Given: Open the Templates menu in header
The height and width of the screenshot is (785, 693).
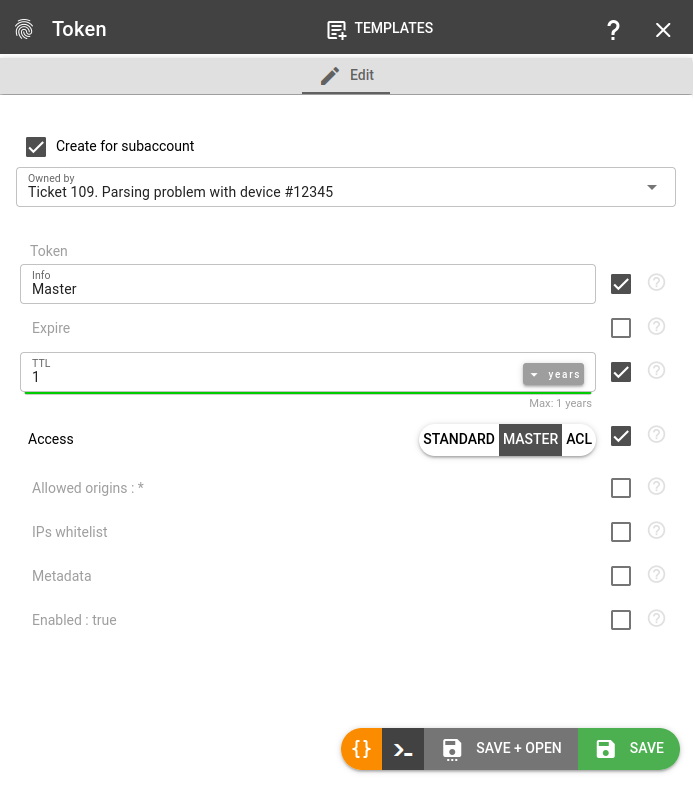Looking at the screenshot, I should coord(380,29).
